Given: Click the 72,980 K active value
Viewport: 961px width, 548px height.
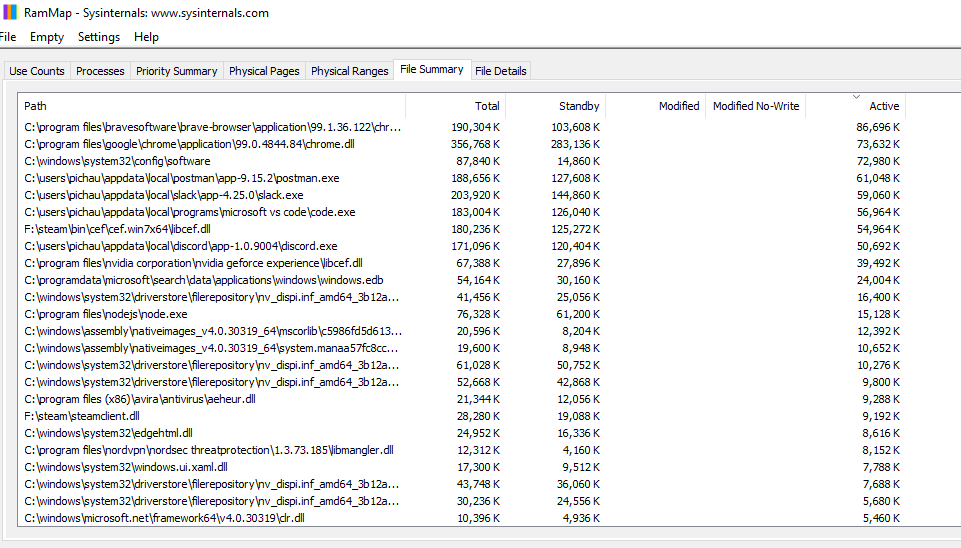Looking at the screenshot, I should point(878,161).
